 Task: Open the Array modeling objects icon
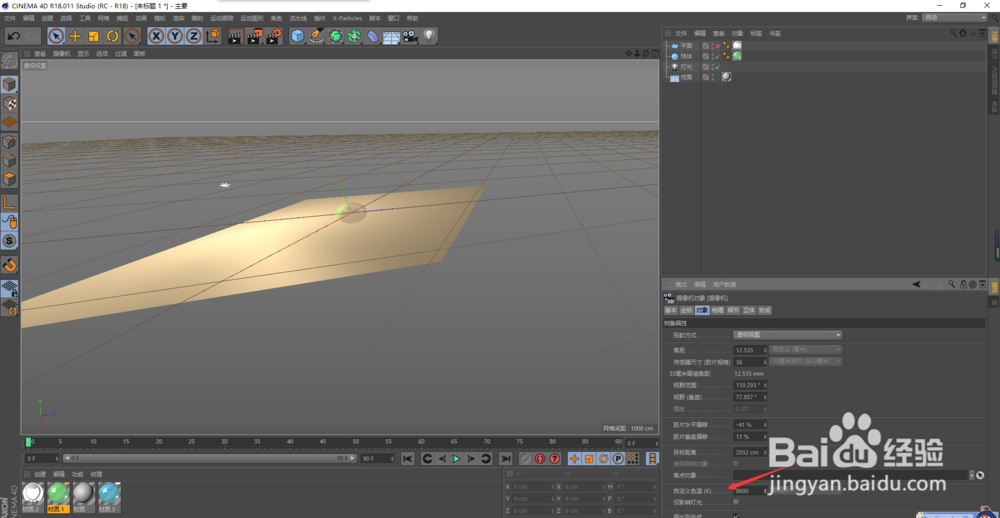click(x=354, y=36)
